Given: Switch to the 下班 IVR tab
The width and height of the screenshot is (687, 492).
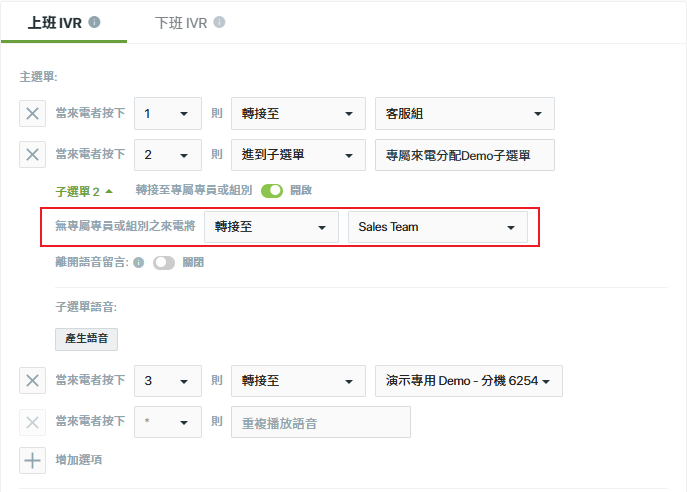Looking at the screenshot, I should 181,23.
